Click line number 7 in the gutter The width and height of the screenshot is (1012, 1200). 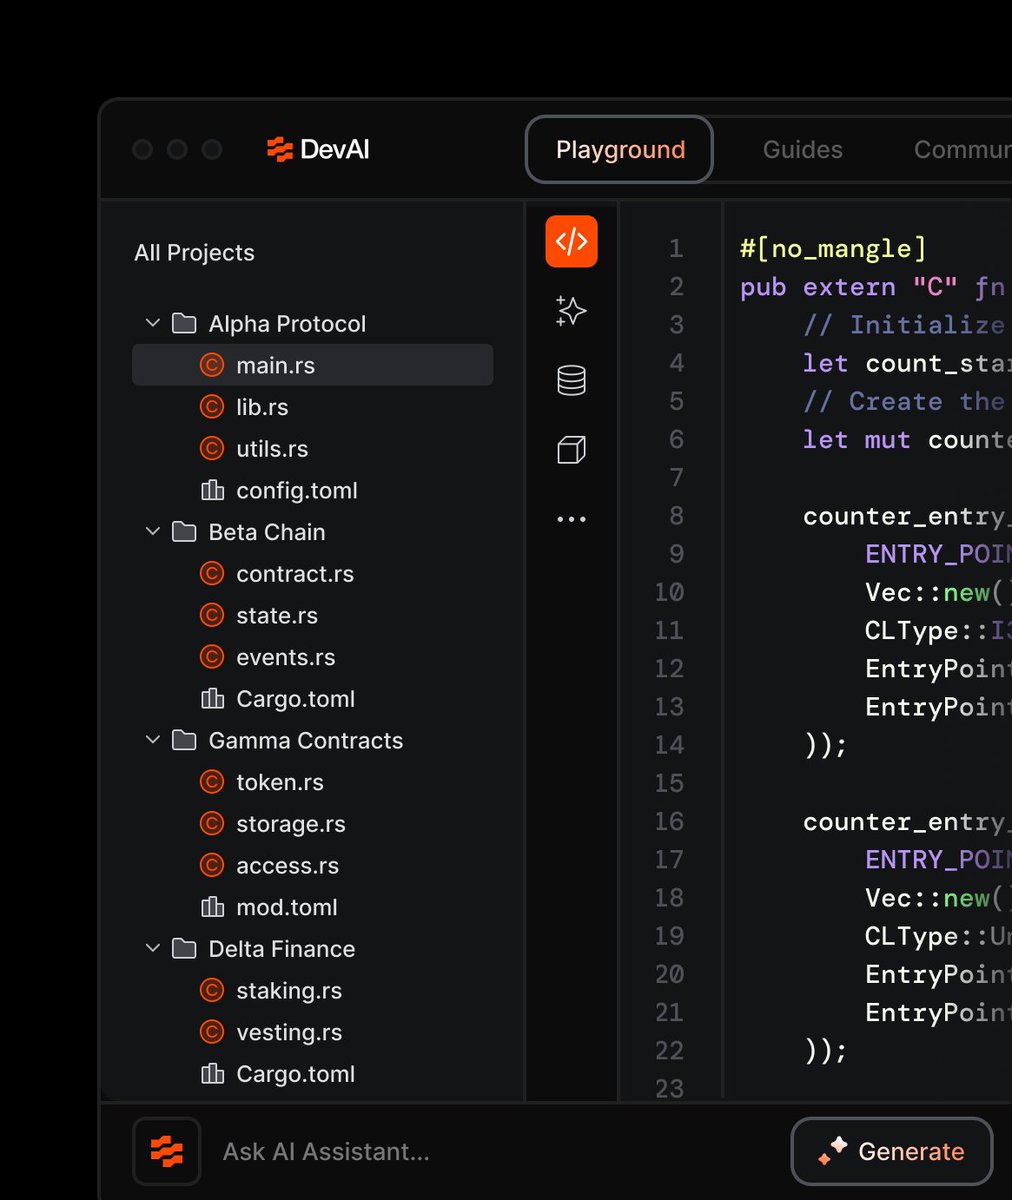coord(677,477)
